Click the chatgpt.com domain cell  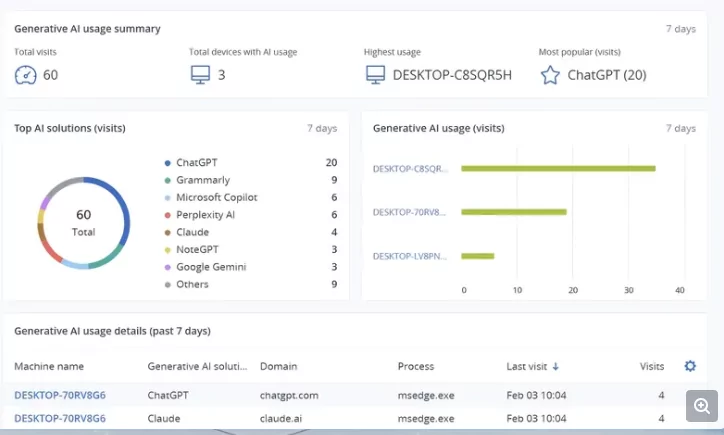(289, 396)
